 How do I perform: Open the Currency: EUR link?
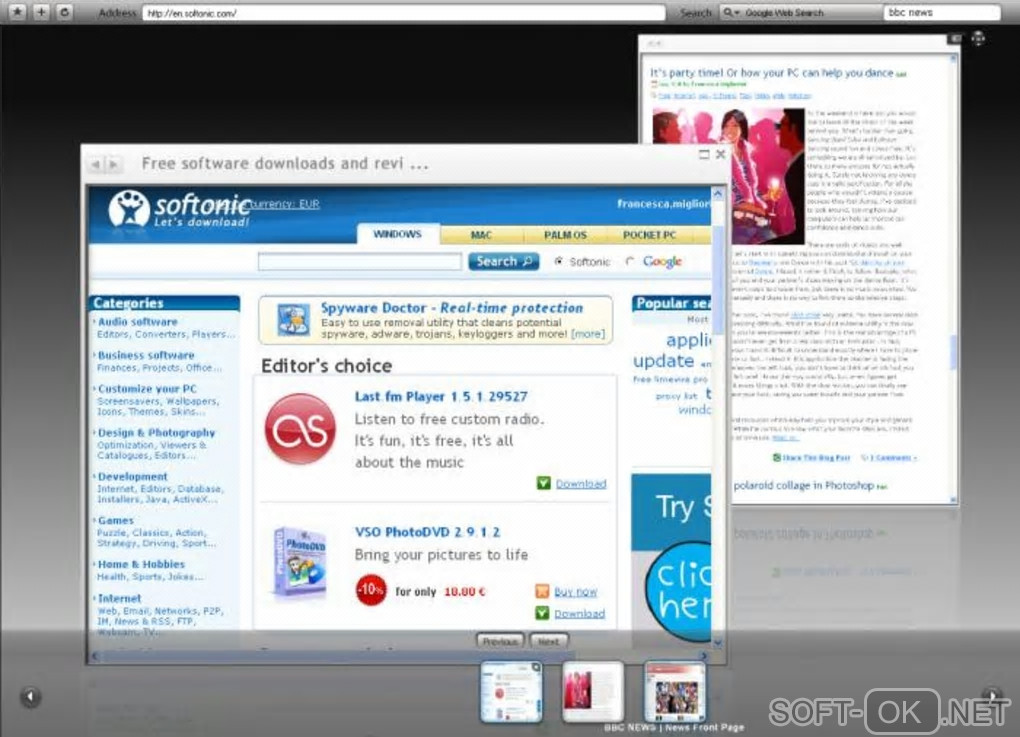(285, 204)
